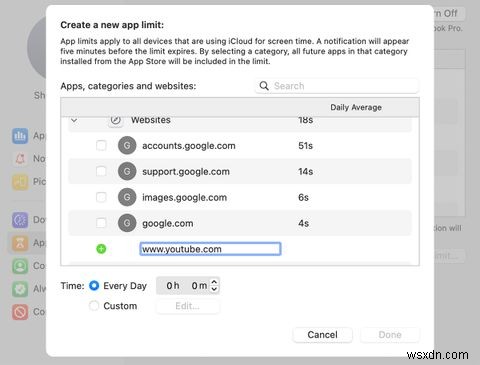This screenshot has height=365, width=480.
Task: Click the Websites category label
Action: pyautogui.click(x=151, y=120)
